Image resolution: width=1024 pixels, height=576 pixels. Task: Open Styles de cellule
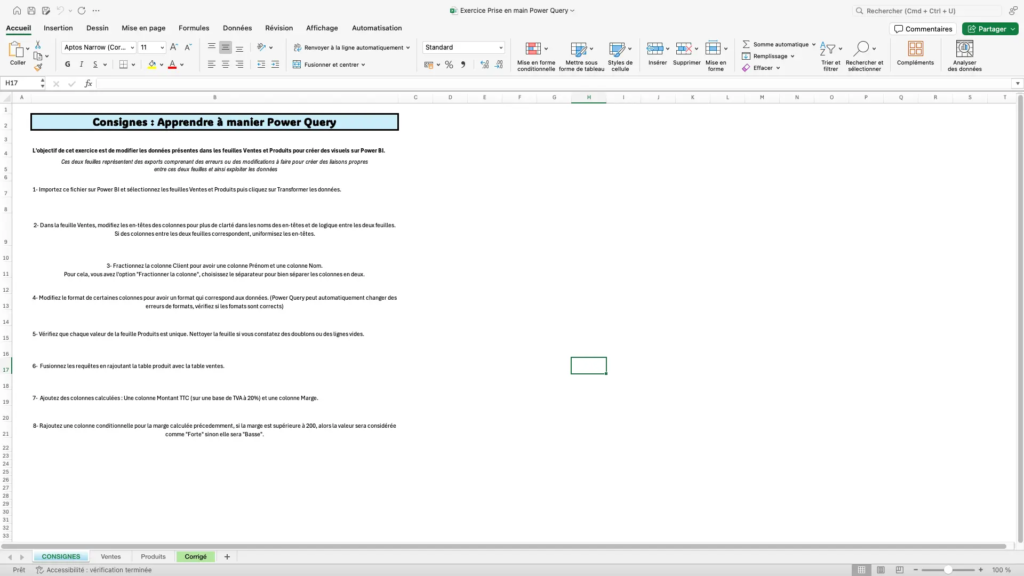click(x=620, y=56)
